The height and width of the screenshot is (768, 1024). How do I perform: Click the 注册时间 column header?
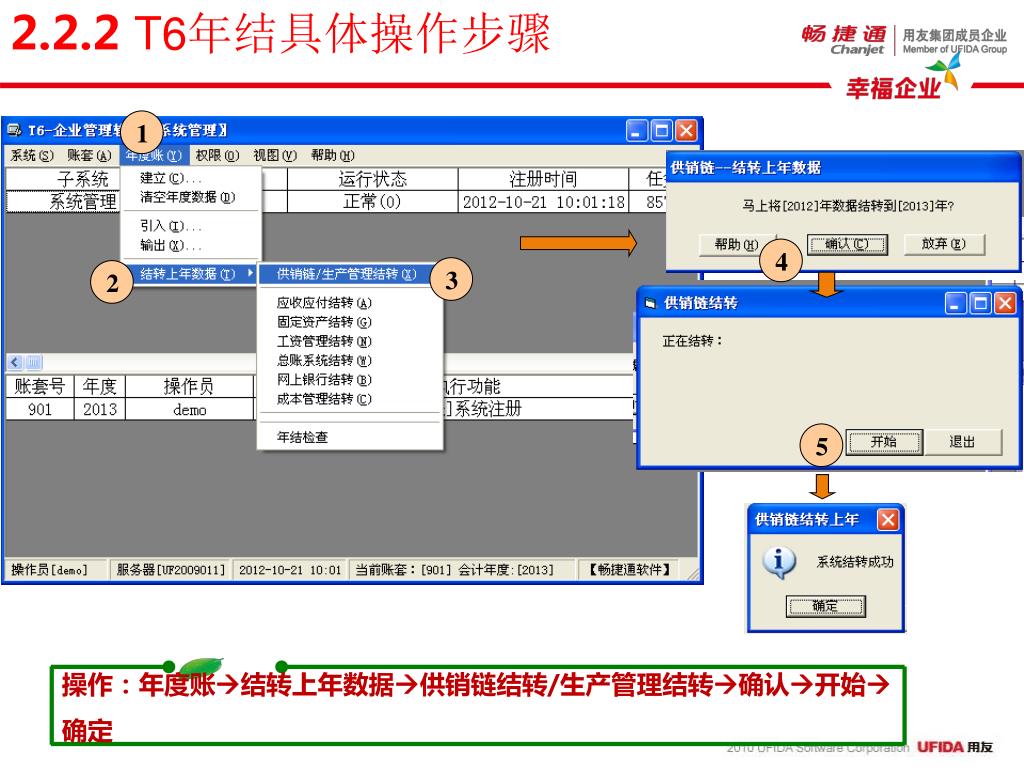pos(543,179)
